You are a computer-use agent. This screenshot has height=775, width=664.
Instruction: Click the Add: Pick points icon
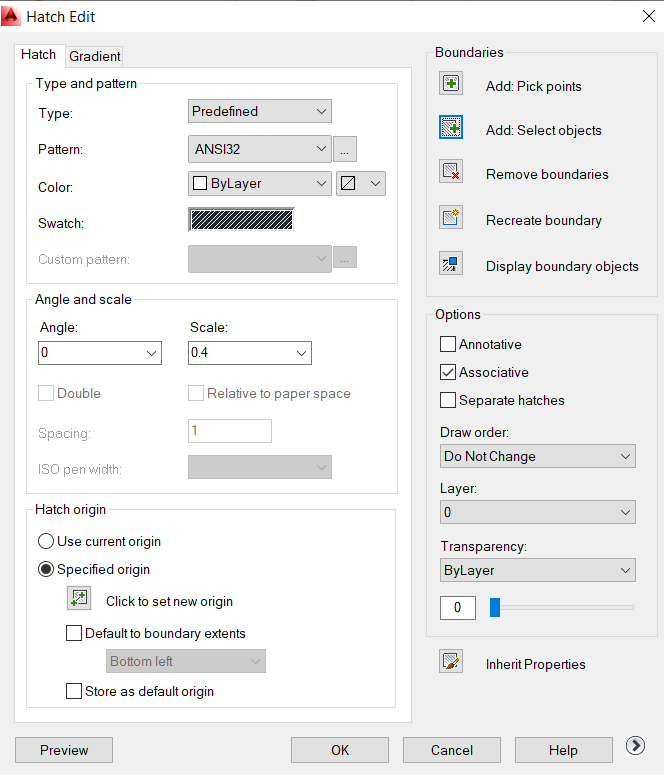click(x=451, y=84)
